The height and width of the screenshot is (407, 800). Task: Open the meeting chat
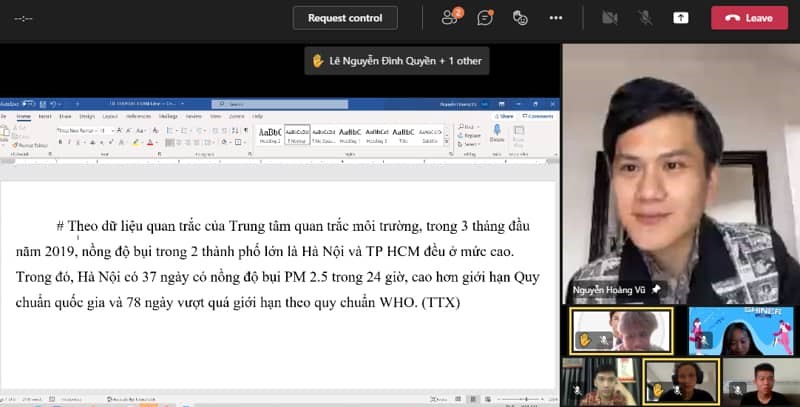point(485,17)
